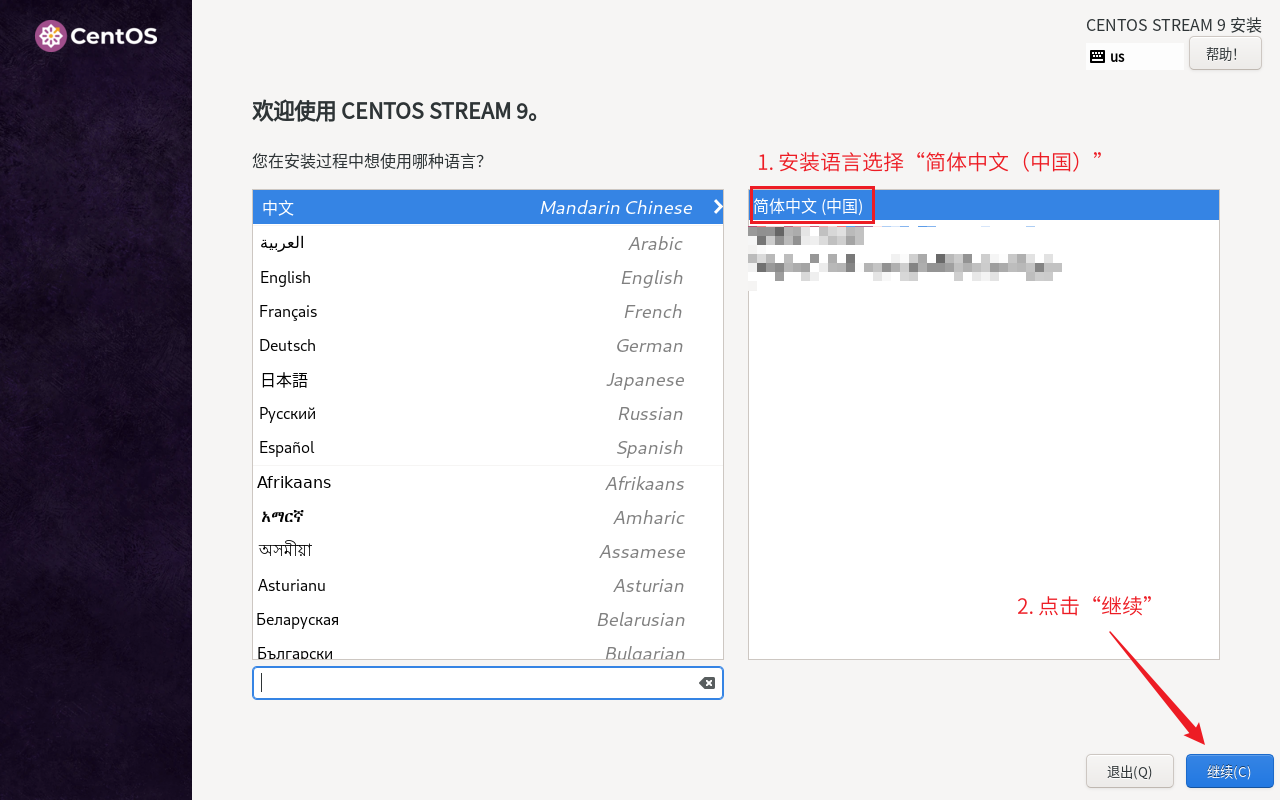Choose Русский from the list
Viewport: 1280px width, 800px height.
487,413
